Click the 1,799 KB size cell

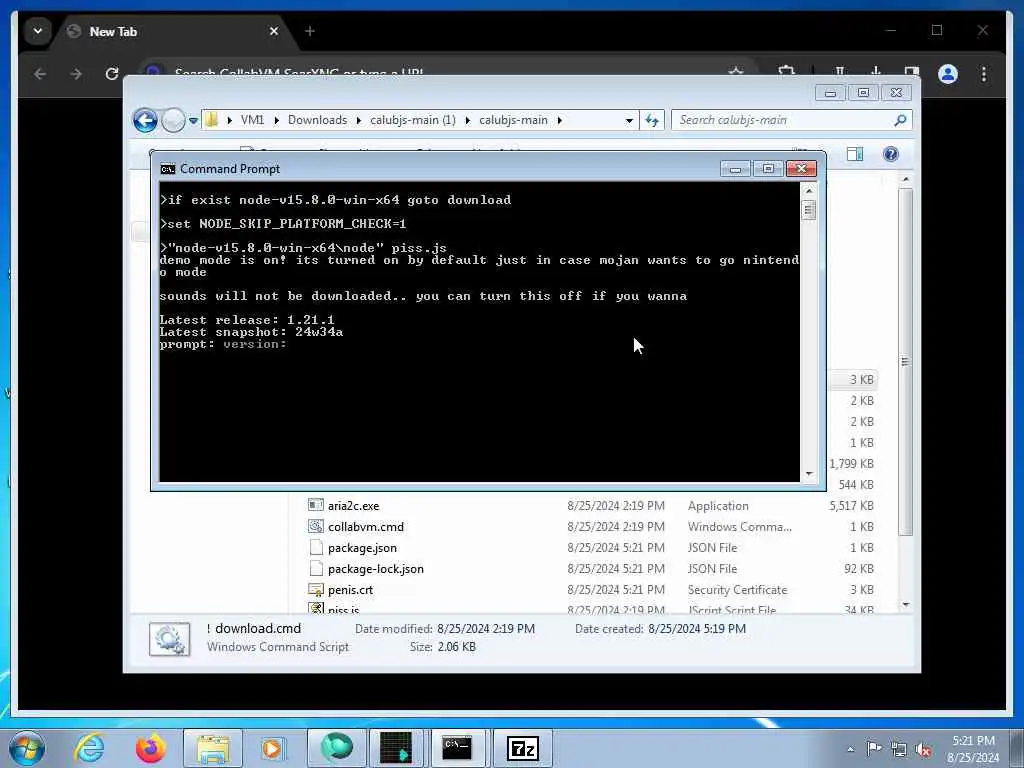coord(852,464)
